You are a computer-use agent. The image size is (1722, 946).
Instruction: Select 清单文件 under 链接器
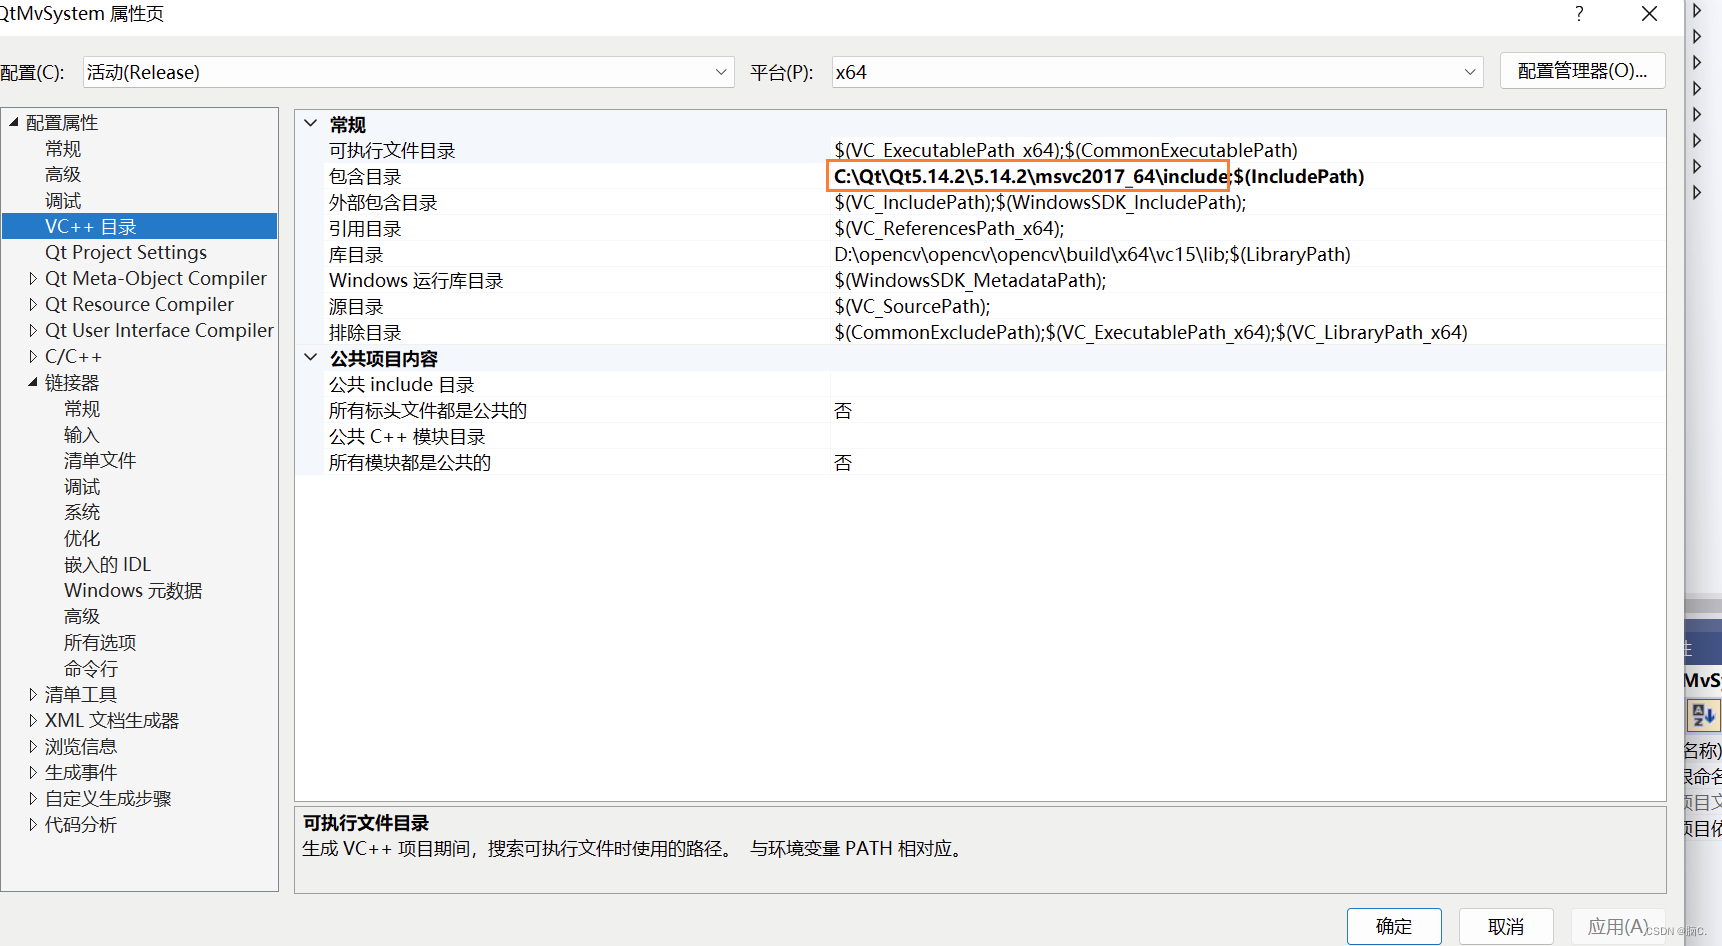pyautogui.click(x=100, y=460)
